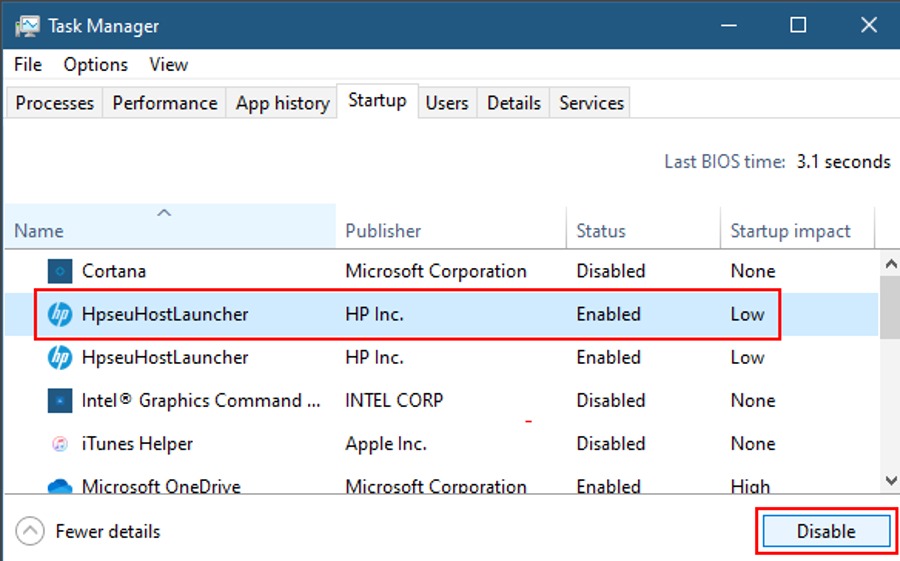Switch to the Processes tab
Image resolution: width=900 pixels, height=561 pixels.
click(x=55, y=103)
